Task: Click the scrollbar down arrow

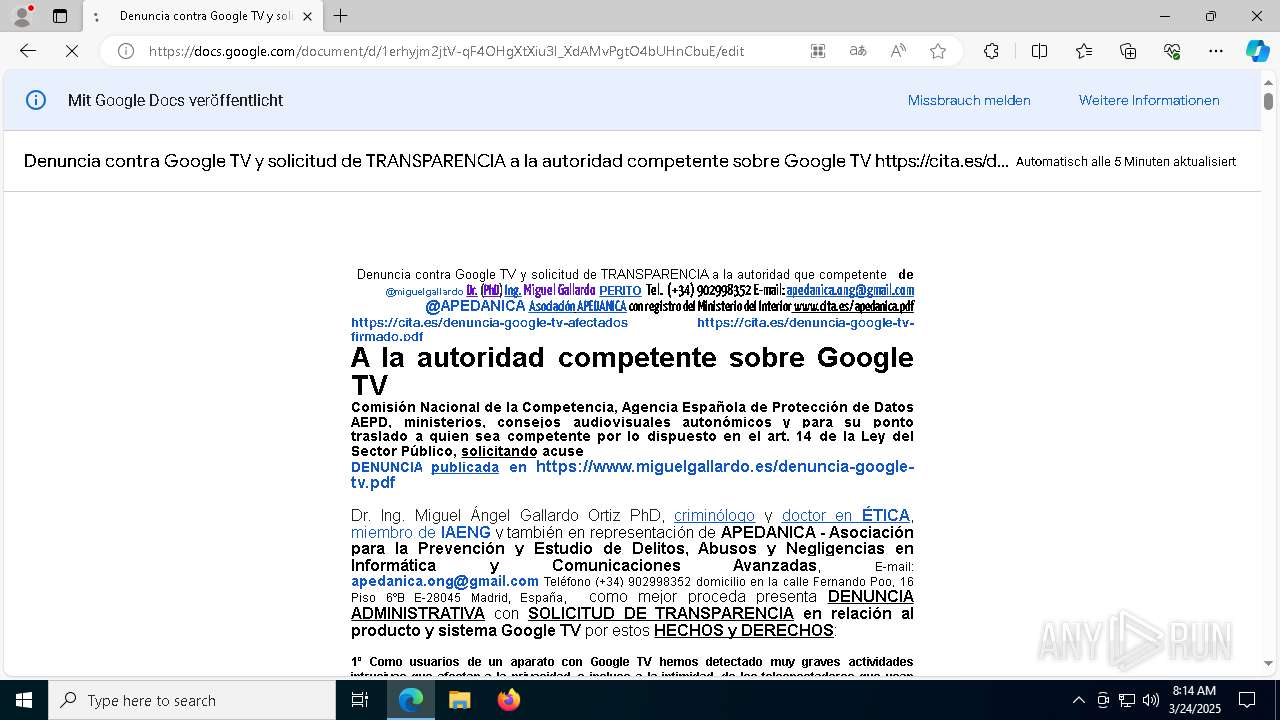Action: tap(1268, 663)
